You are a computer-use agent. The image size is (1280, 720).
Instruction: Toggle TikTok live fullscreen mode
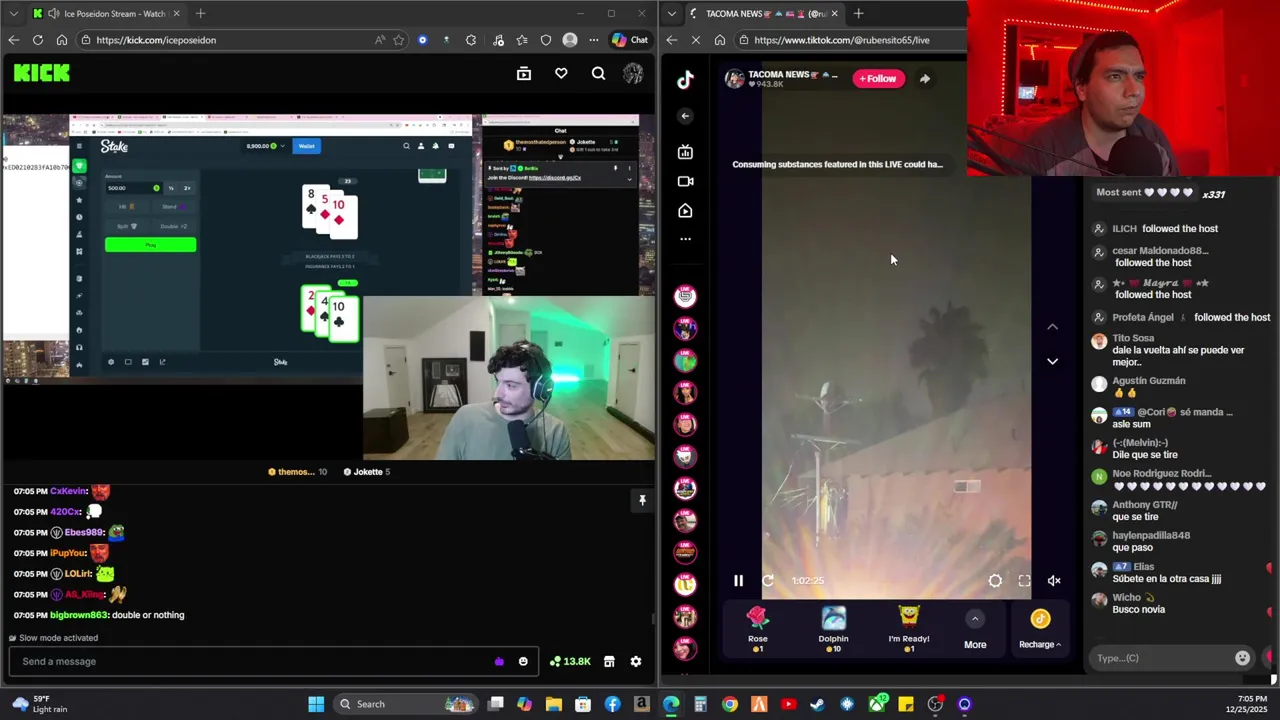point(1024,581)
